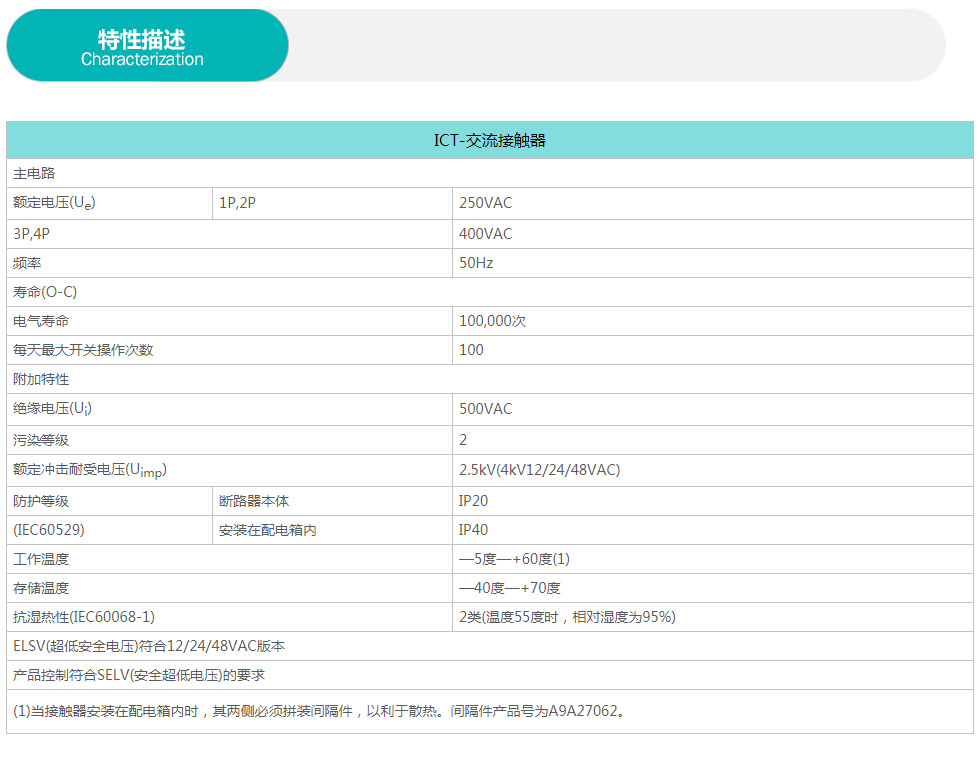Select the pollution level value 2

(463, 440)
